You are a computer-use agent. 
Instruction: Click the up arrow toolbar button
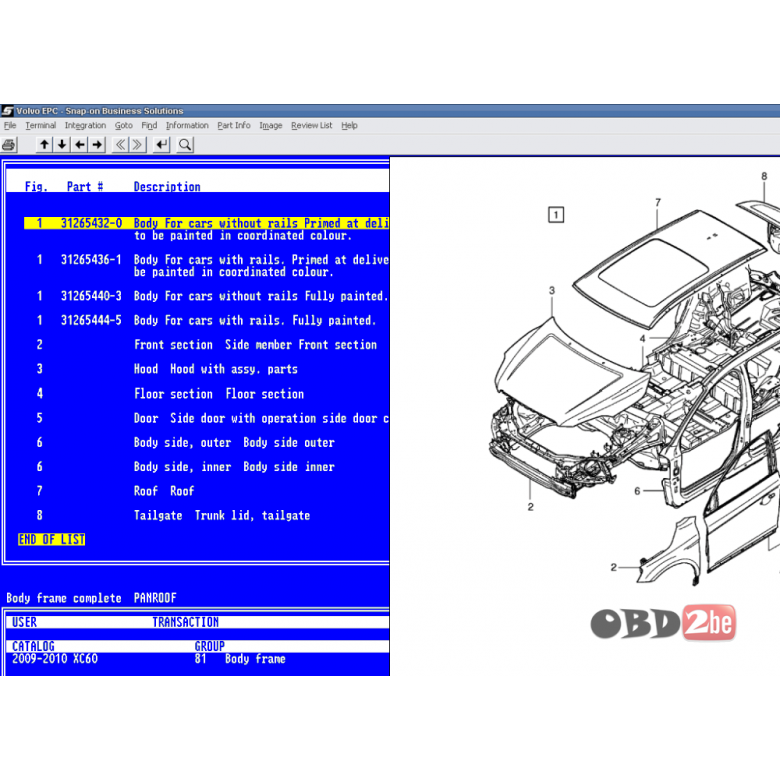click(44, 145)
